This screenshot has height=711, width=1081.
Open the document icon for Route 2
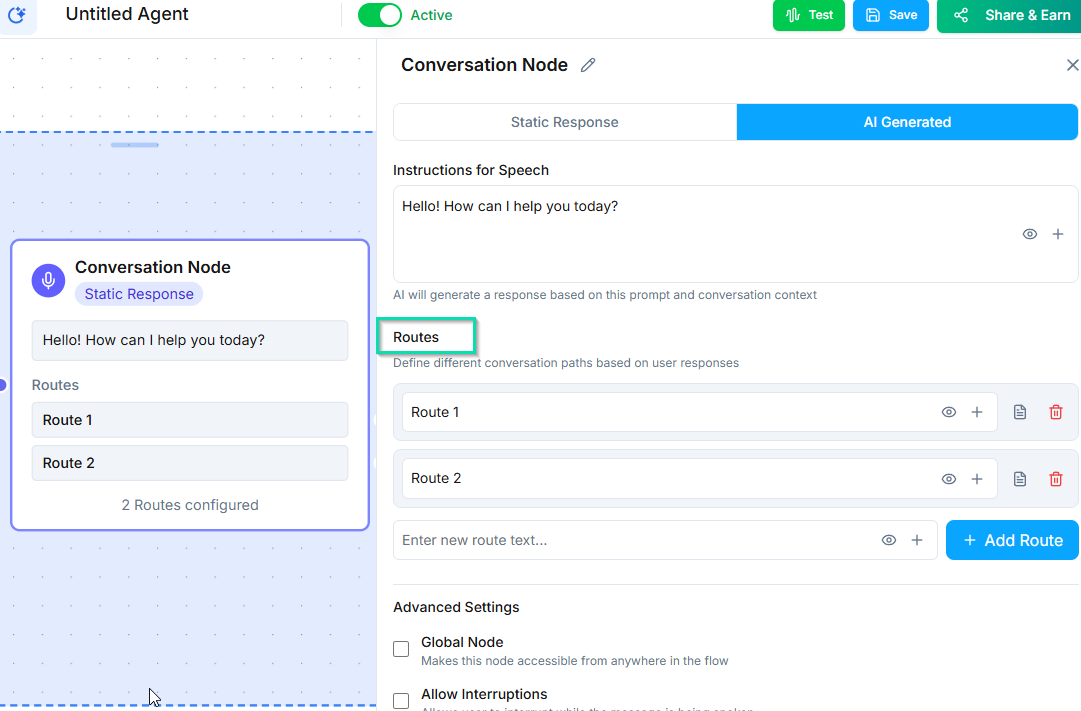pos(1019,479)
